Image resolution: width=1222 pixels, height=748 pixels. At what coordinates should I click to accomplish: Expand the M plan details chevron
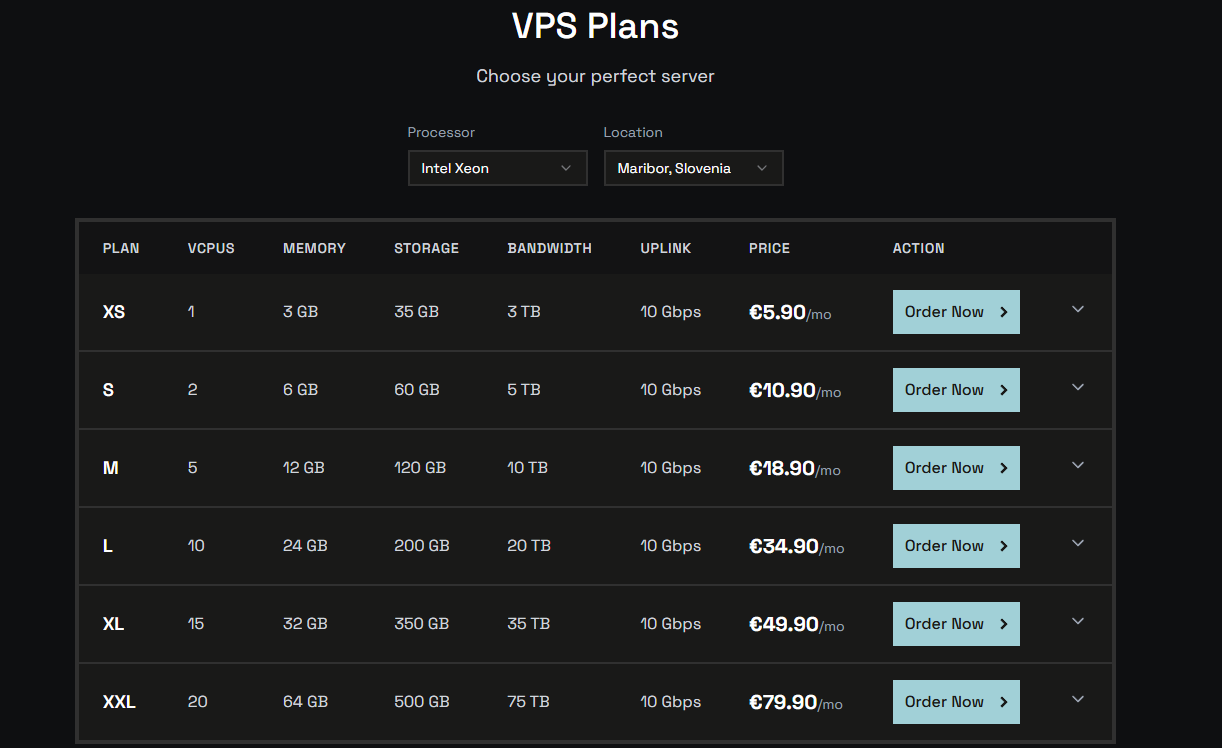click(x=1078, y=466)
